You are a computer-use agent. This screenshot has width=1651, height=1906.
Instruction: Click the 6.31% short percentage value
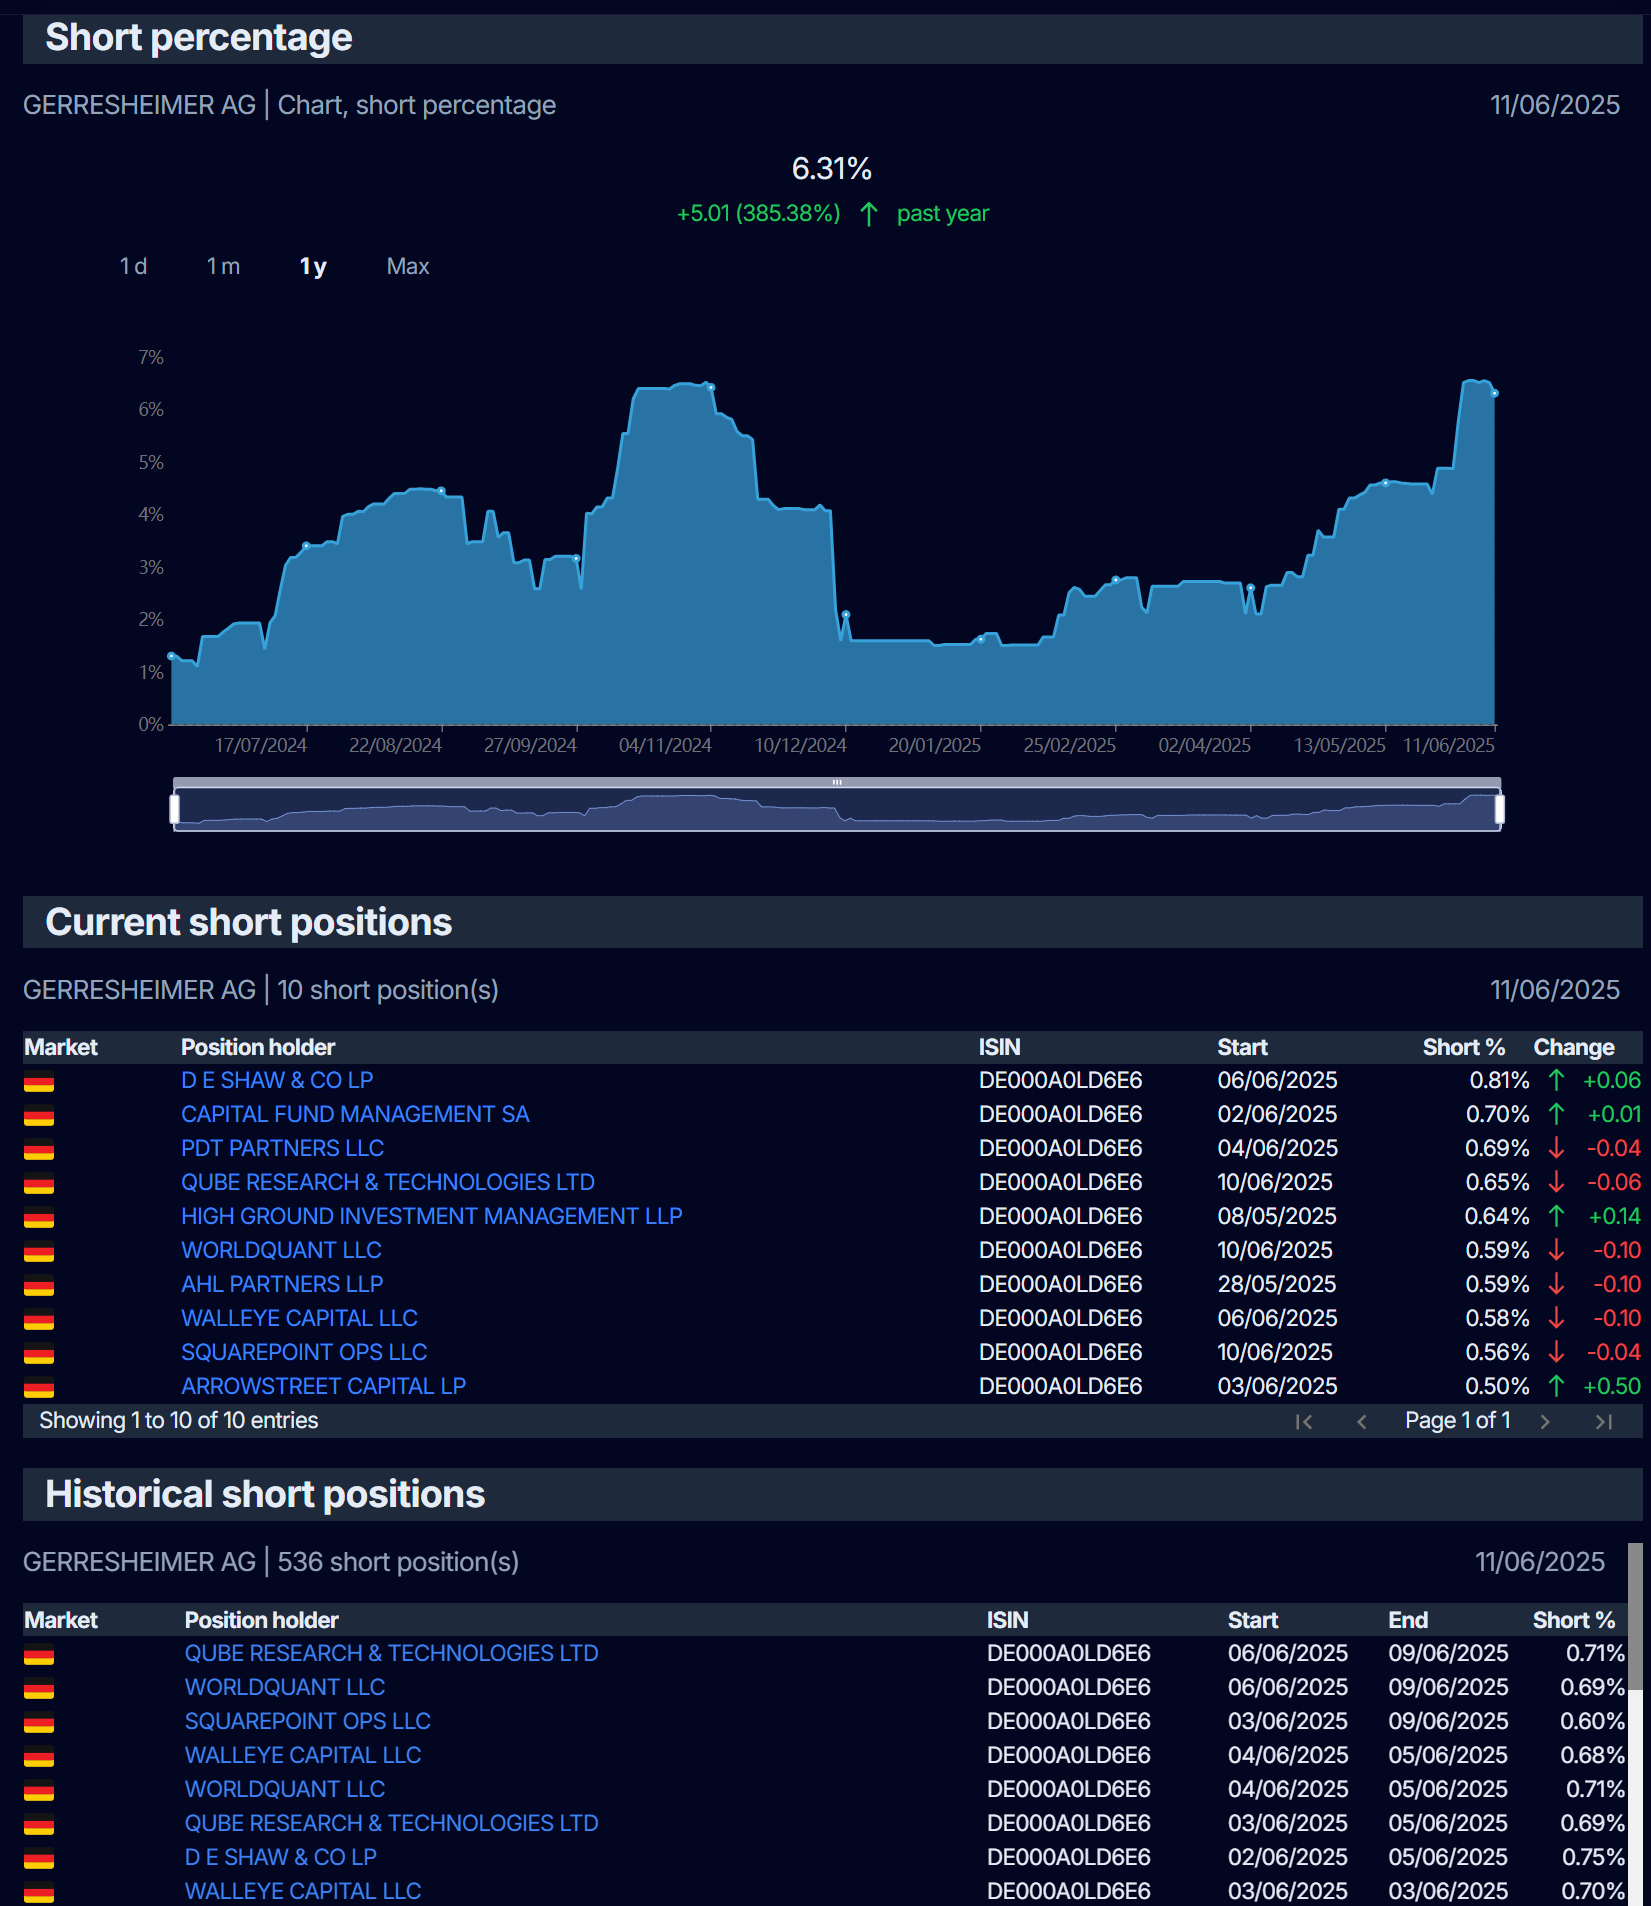(x=832, y=168)
